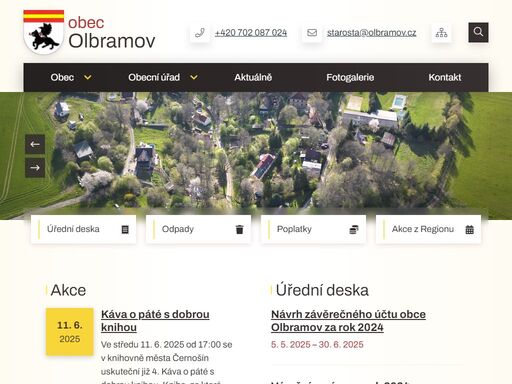The height and width of the screenshot is (384, 512).
Task: Click the email envelope icon
Action: pyautogui.click(x=312, y=33)
